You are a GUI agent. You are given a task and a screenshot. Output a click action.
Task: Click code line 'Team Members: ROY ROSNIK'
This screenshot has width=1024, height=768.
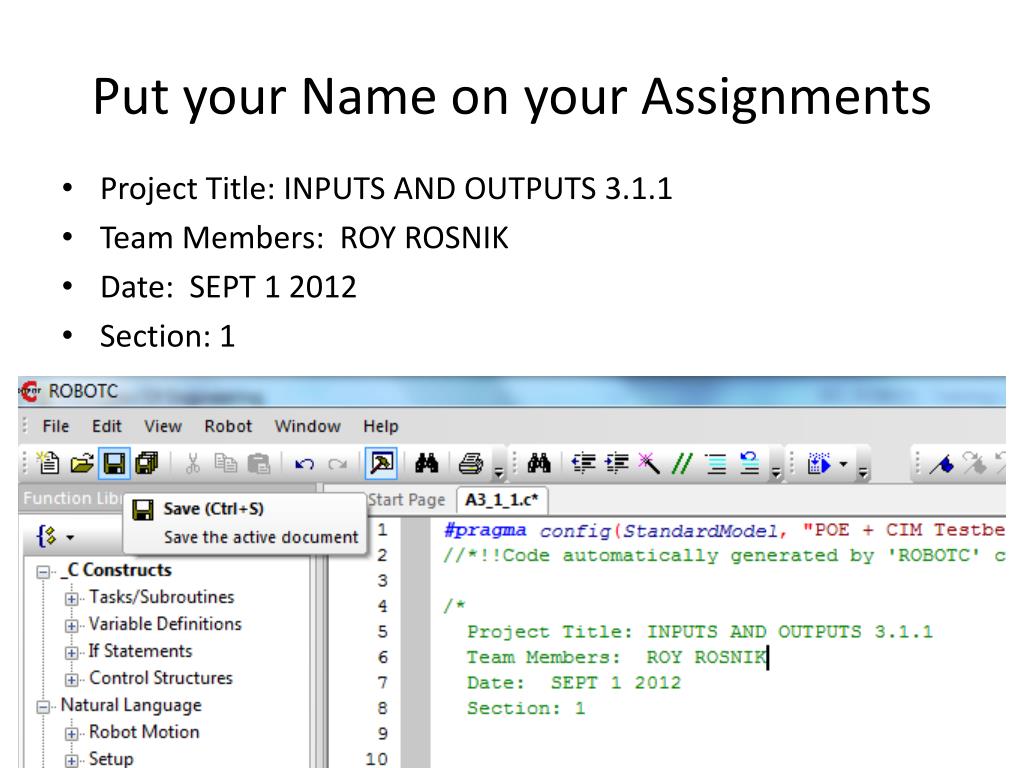(x=616, y=657)
